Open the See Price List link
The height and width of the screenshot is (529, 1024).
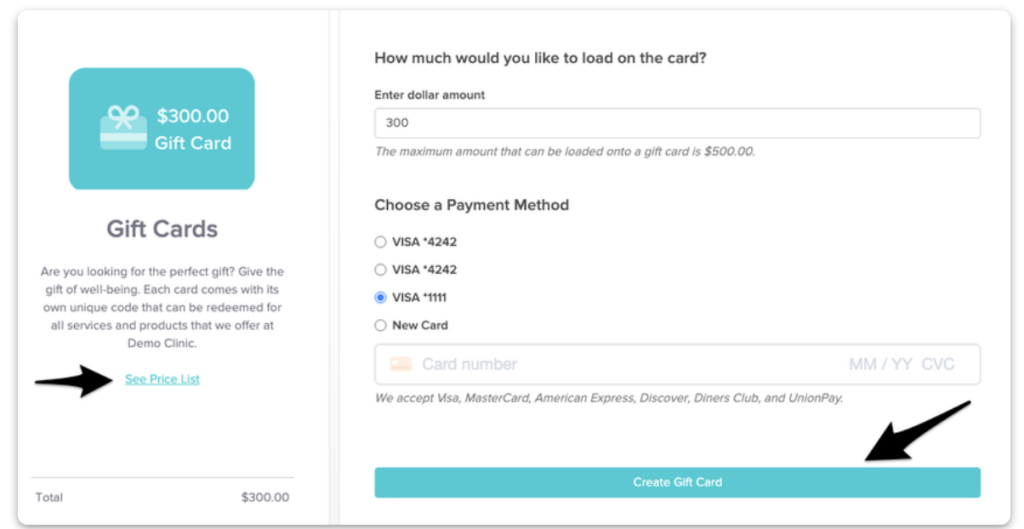tap(162, 379)
